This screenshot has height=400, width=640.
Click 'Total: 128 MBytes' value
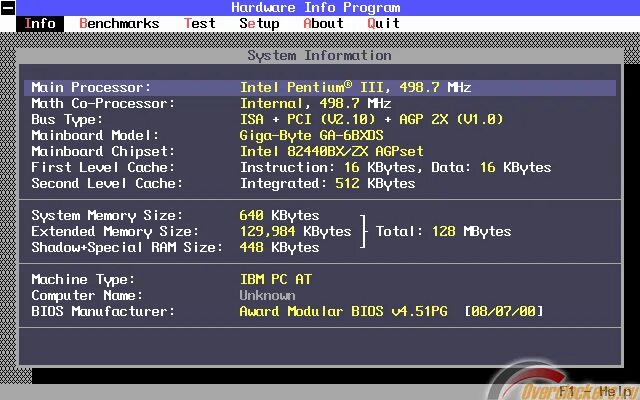[443, 231]
